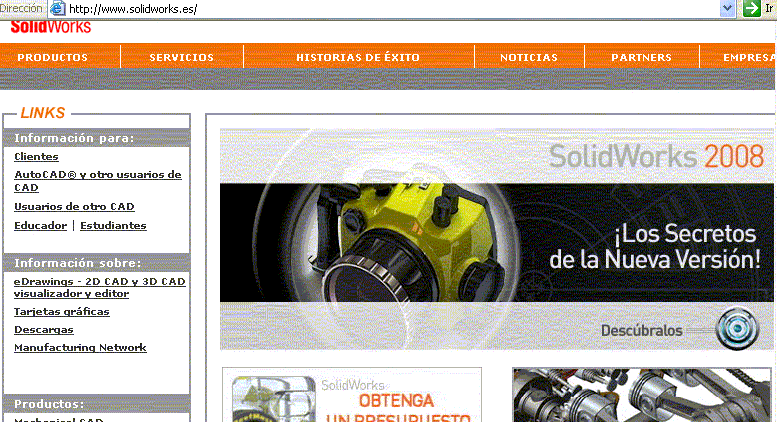The height and width of the screenshot is (422, 777).
Task: Click the LINKS panel heading
Action: tap(43, 113)
